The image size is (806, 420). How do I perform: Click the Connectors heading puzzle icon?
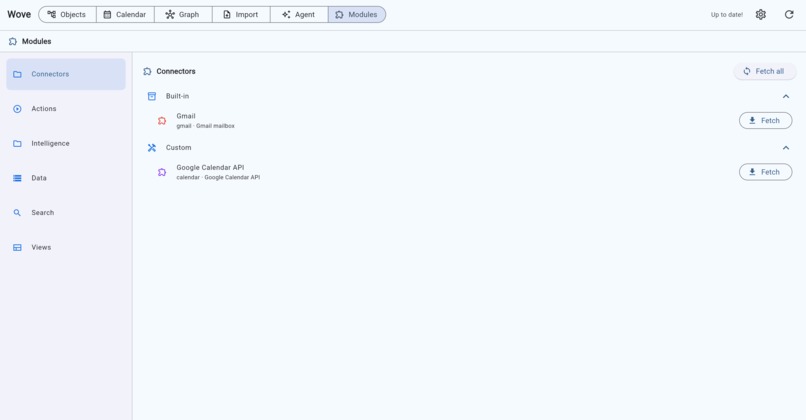[x=148, y=71]
